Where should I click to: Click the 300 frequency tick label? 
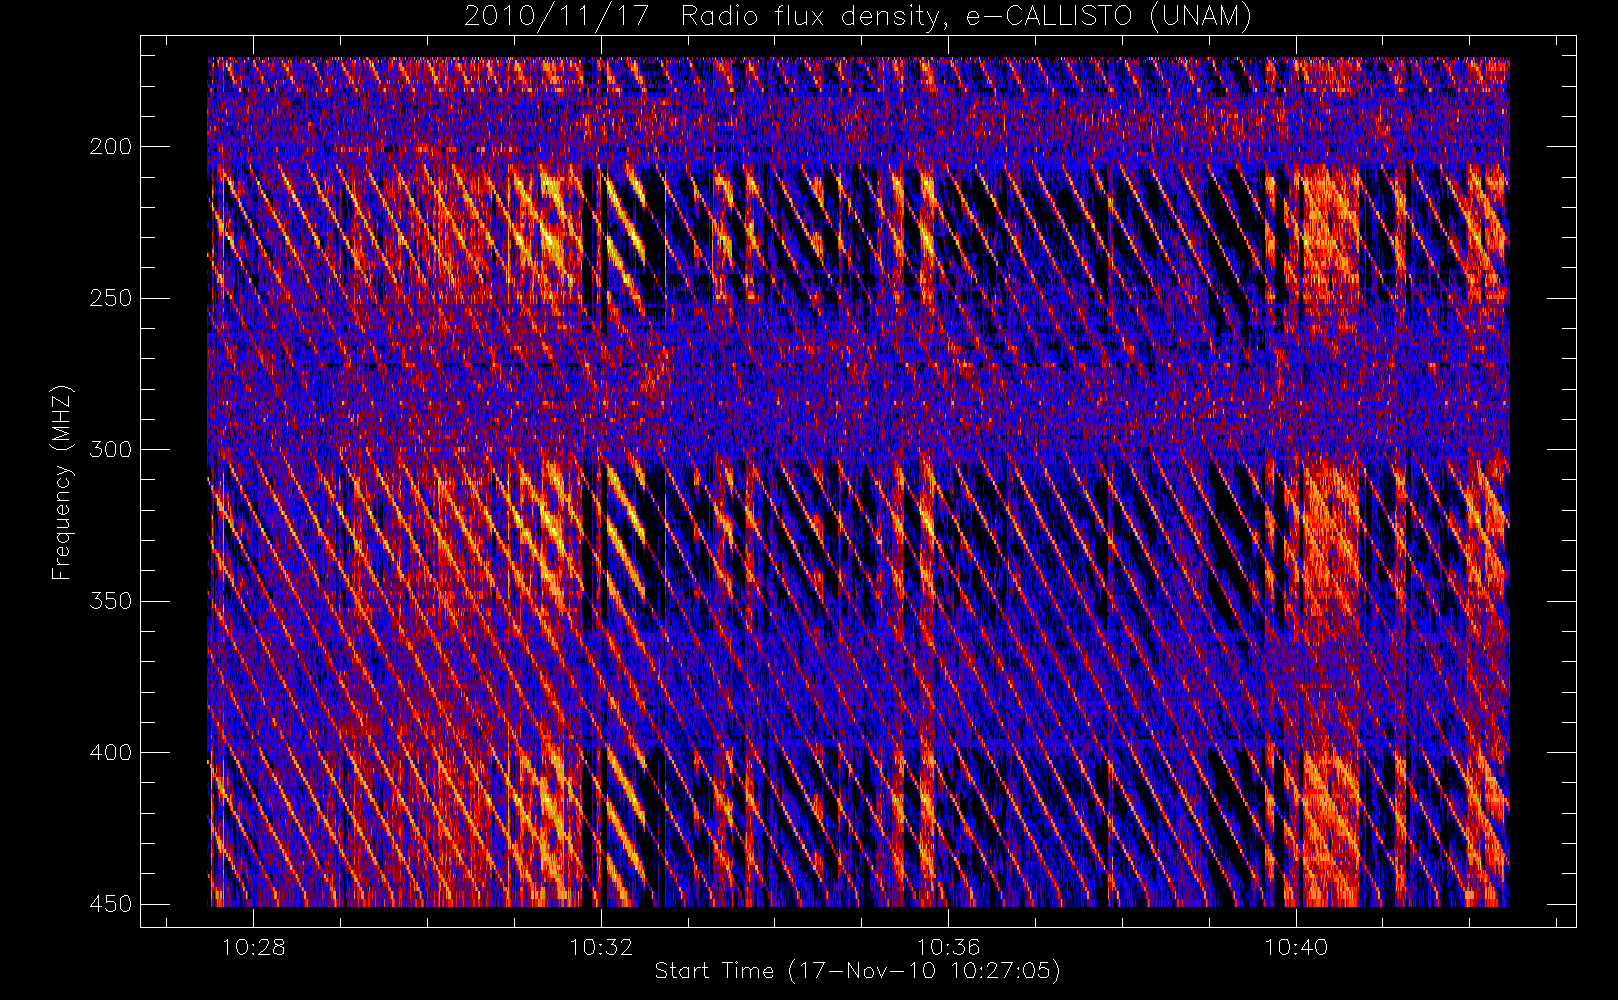point(110,450)
